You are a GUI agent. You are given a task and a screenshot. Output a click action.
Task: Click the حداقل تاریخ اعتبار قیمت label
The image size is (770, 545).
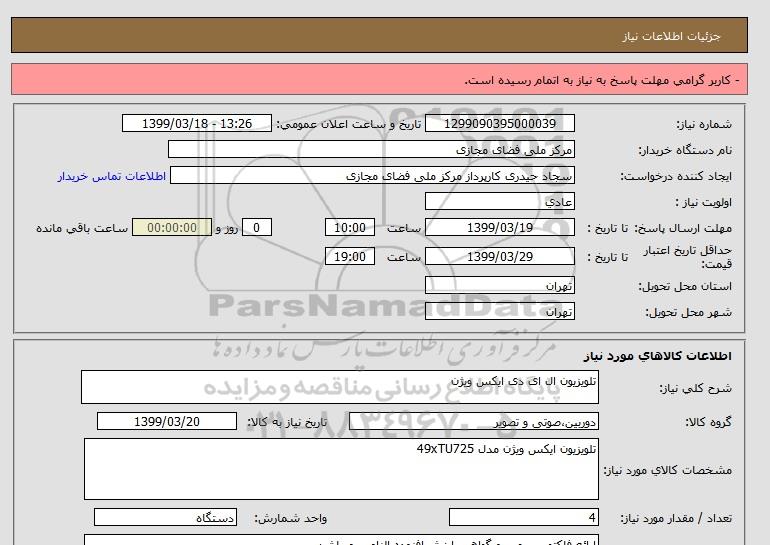(x=688, y=257)
